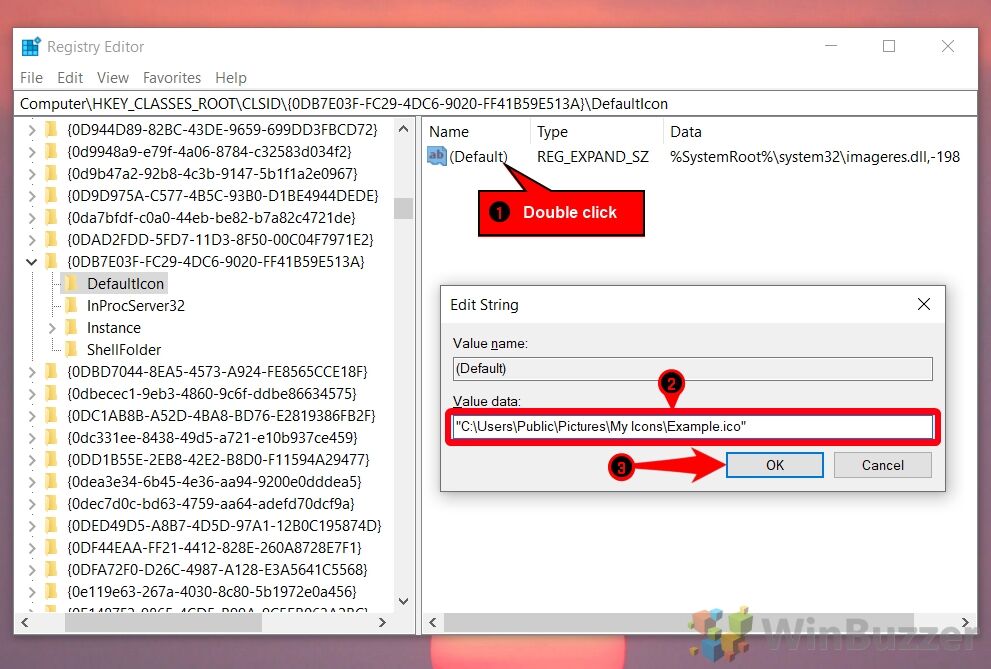
Task: Select the (Default) string value icon
Action: click(436, 155)
